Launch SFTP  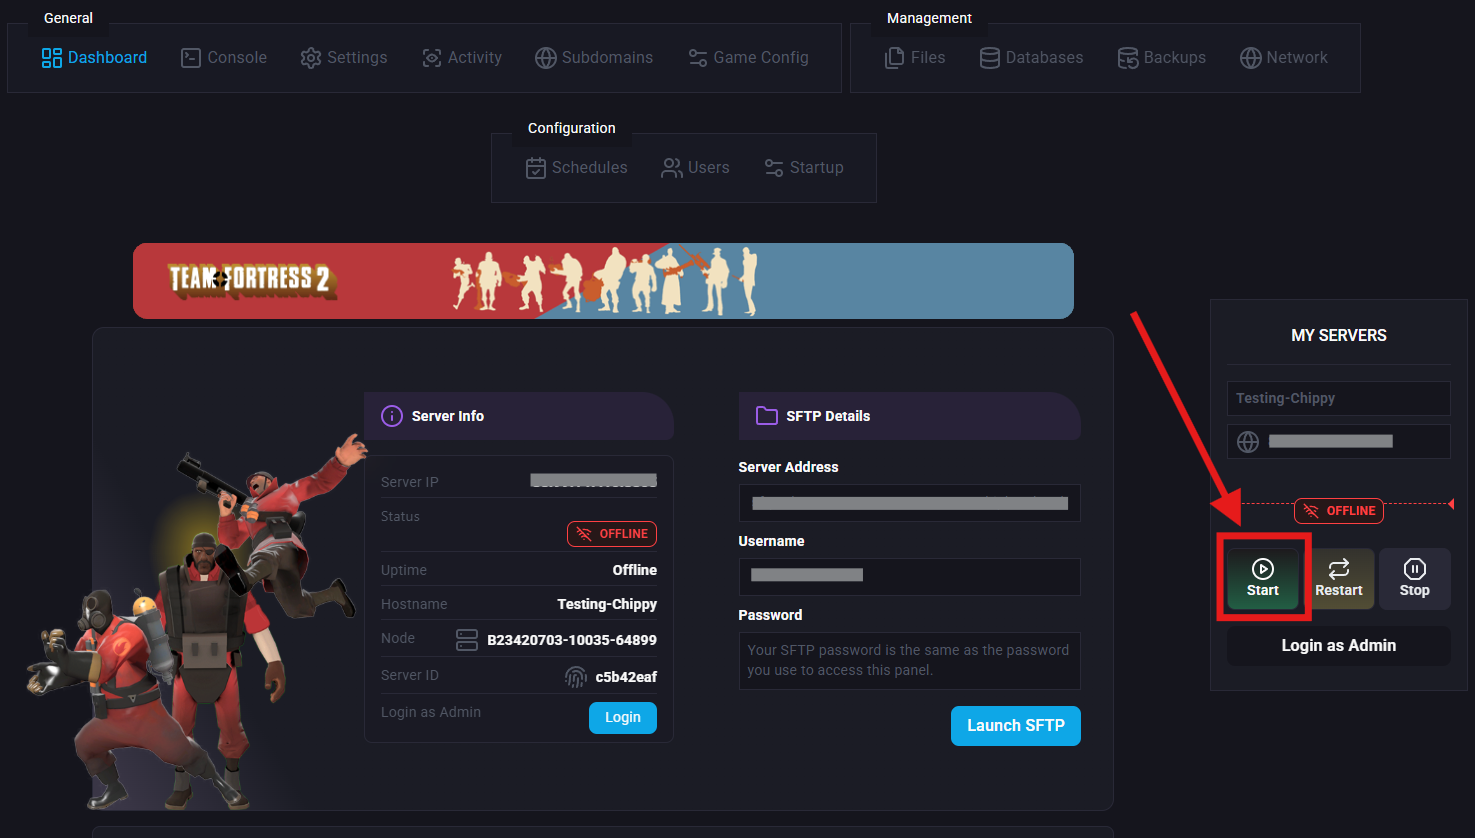tap(1016, 726)
